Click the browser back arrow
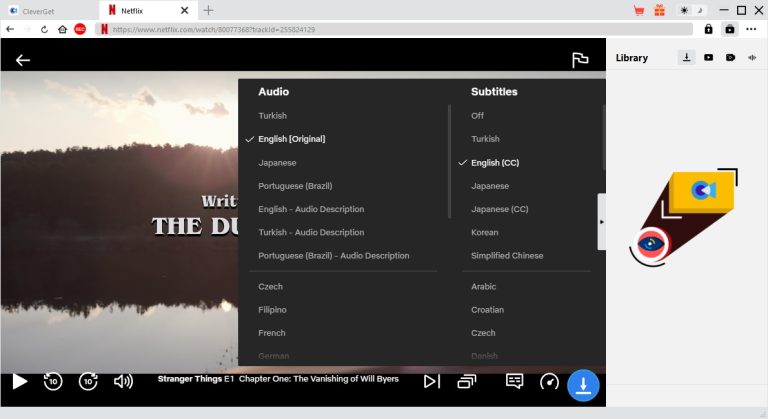This screenshot has height=419, width=768. (10, 29)
